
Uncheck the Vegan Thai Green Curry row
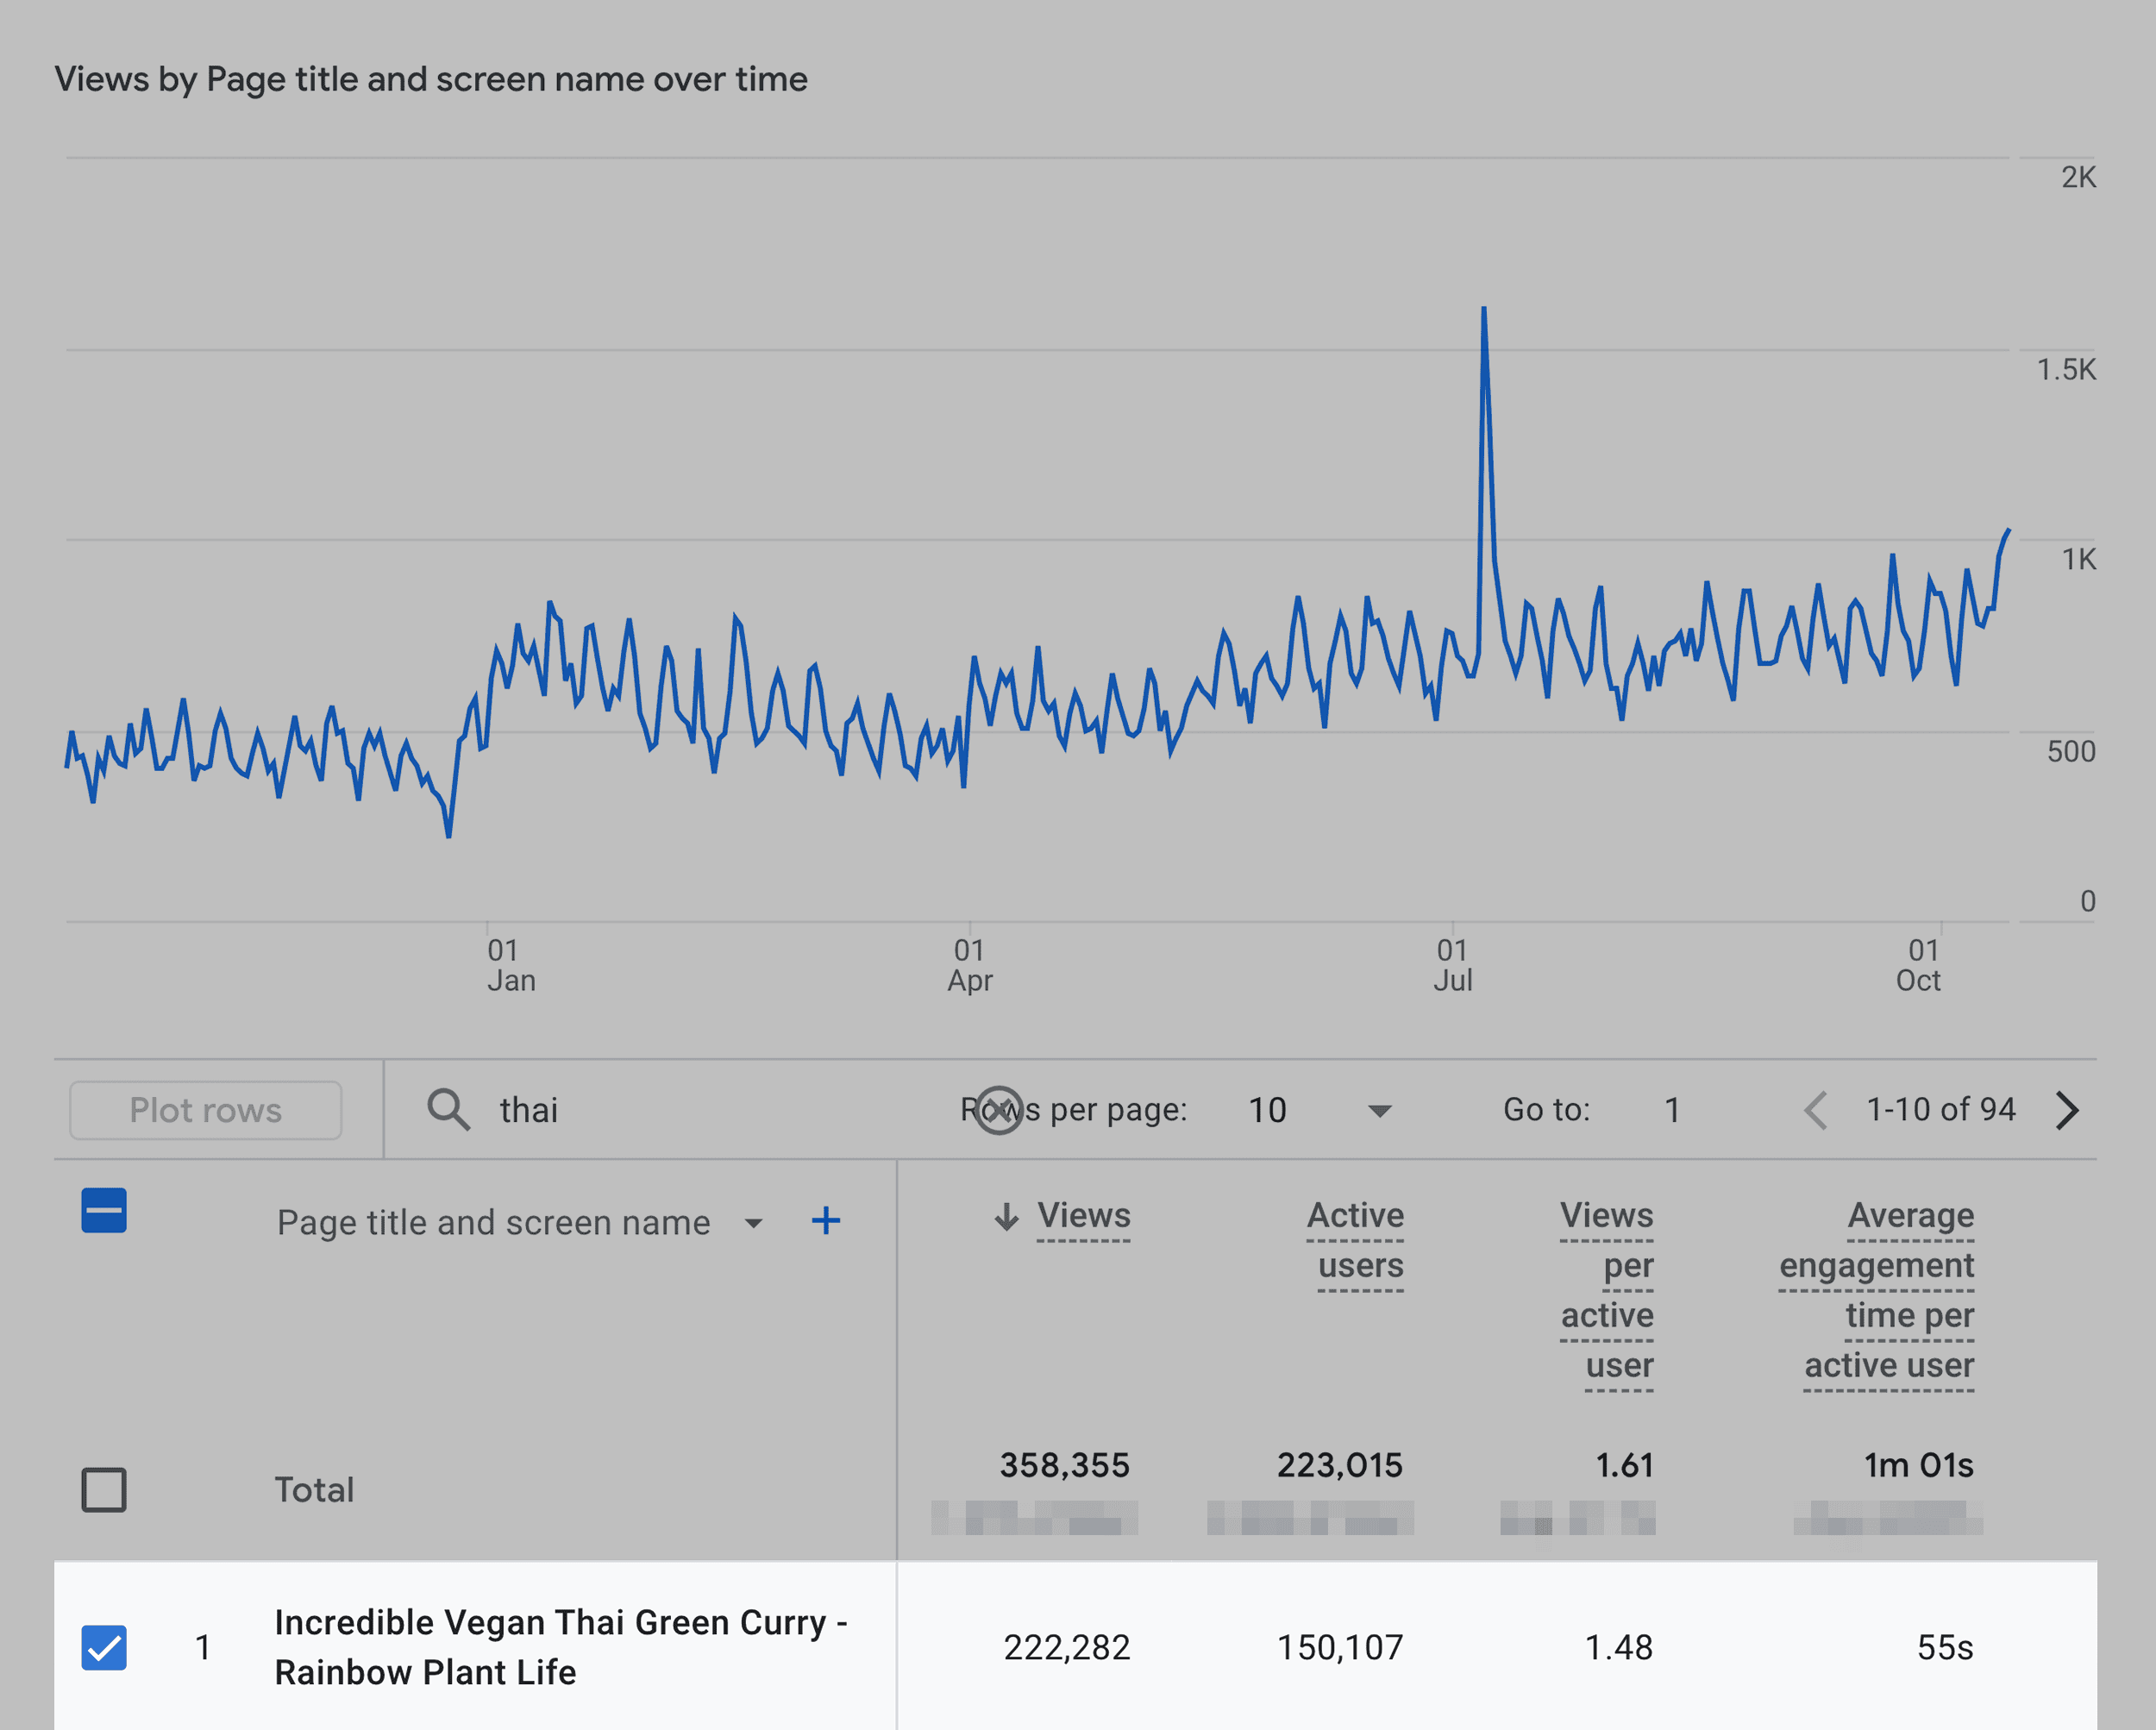coord(104,1647)
